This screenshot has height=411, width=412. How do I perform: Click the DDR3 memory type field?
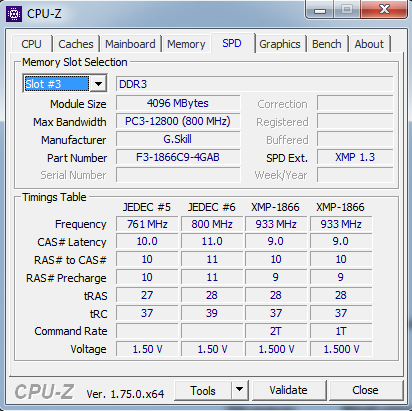(255, 84)
